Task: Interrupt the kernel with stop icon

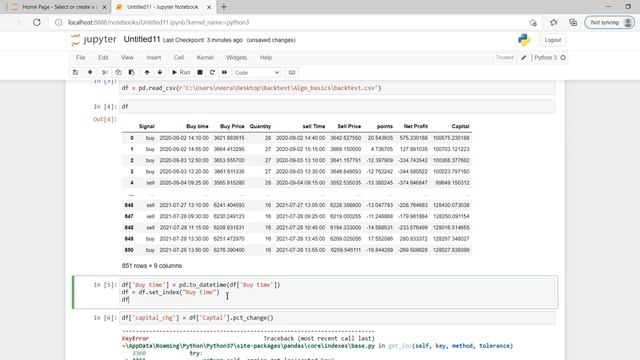Action: 200,72
